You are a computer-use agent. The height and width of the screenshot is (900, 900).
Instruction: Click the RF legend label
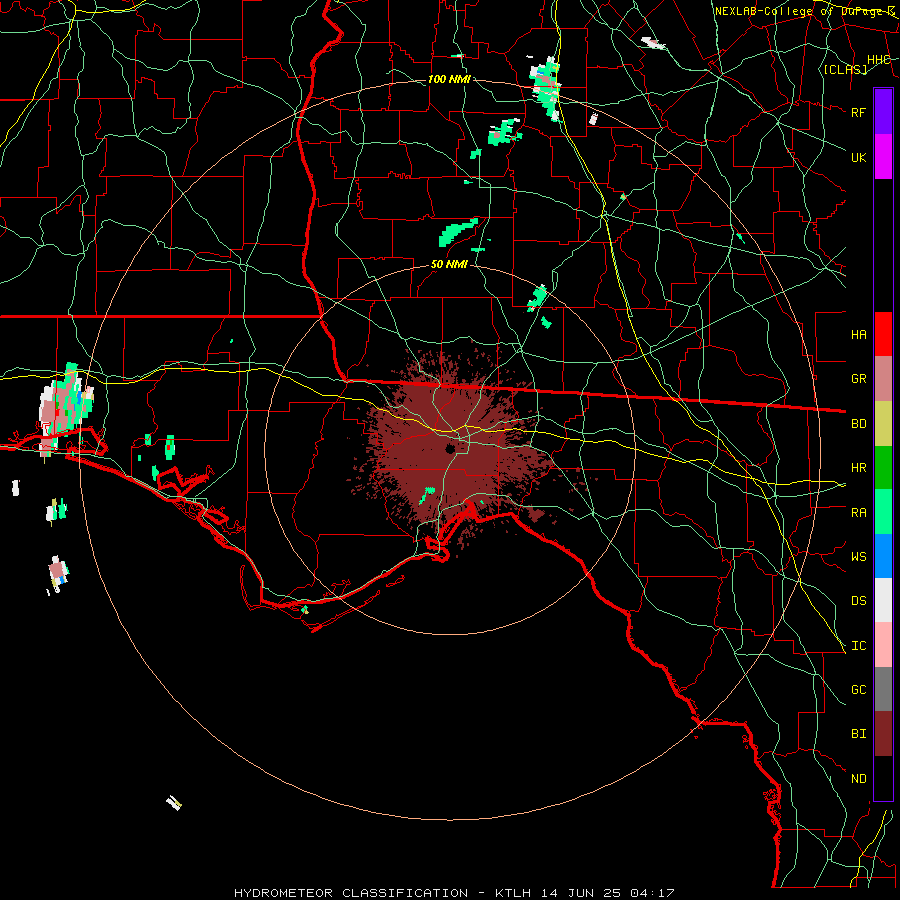[859, 112]
